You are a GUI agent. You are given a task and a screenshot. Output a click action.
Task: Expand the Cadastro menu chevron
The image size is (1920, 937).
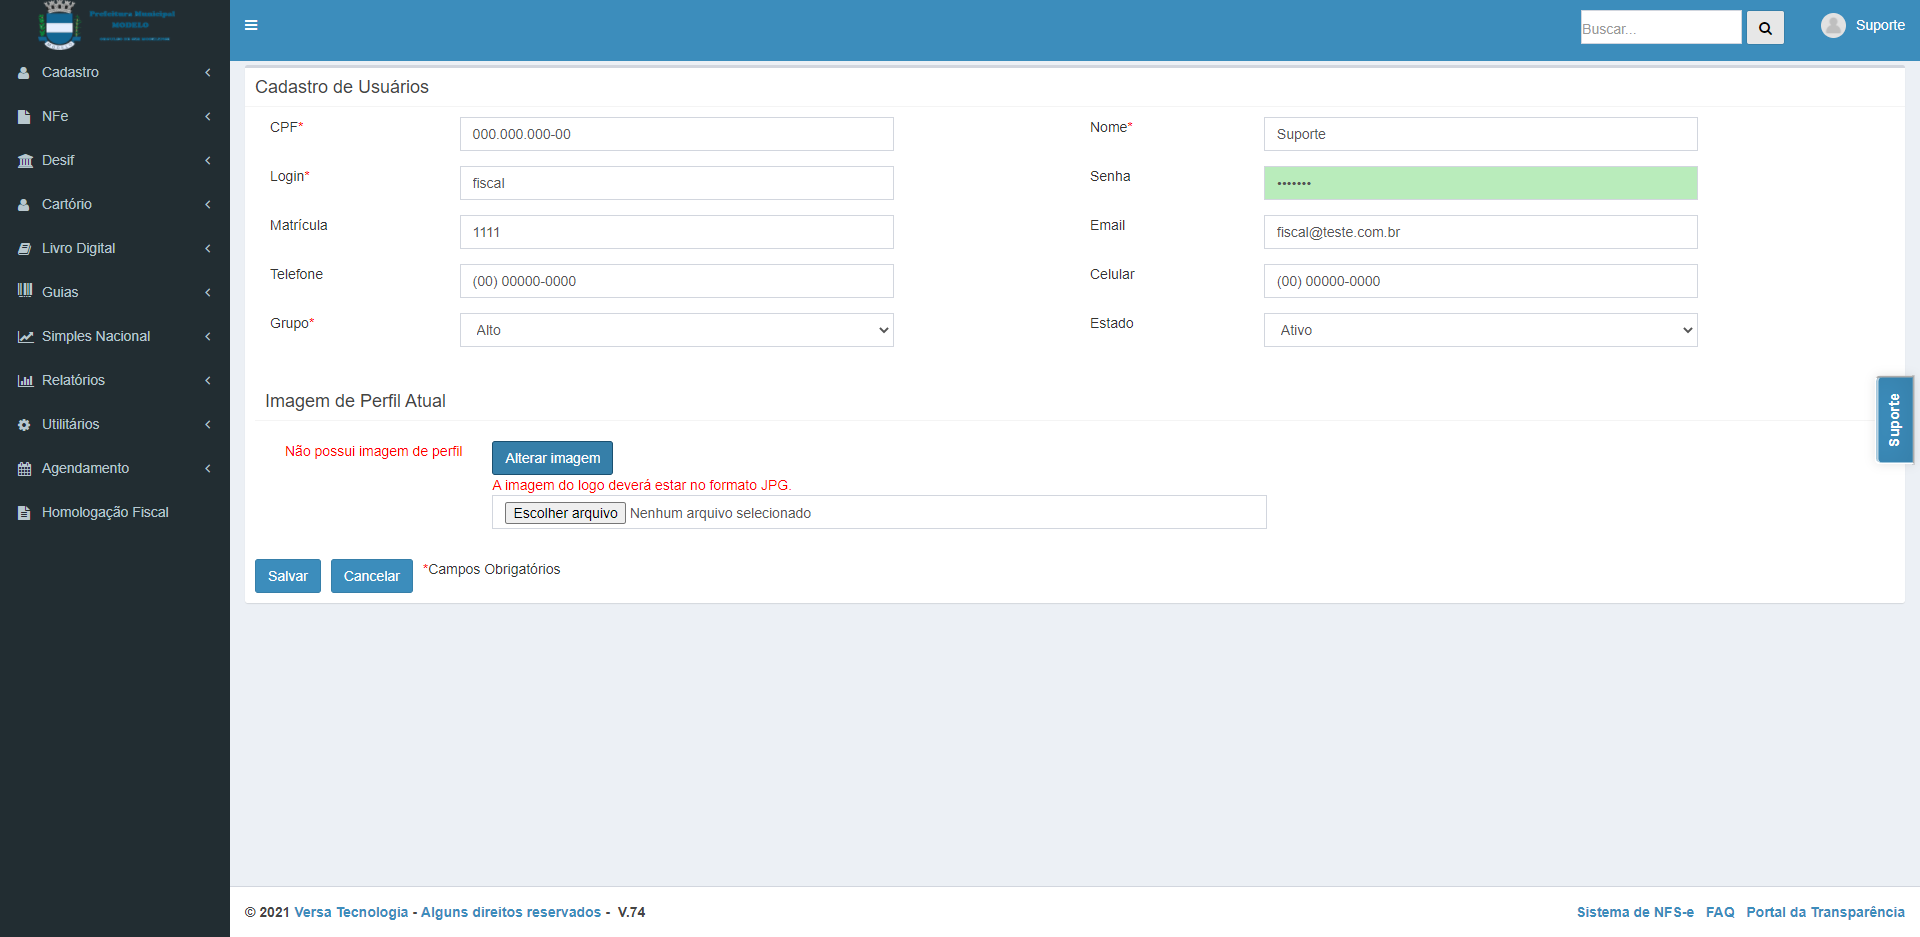207,73
